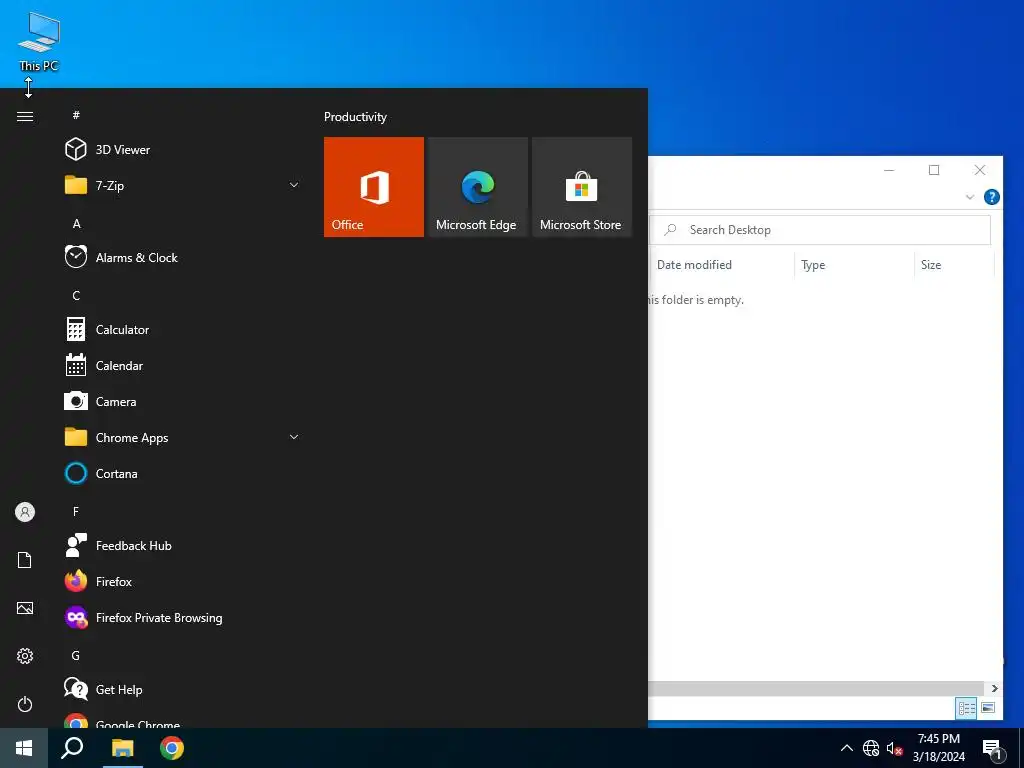The image size is (1024, 768).
Task: Open the Chrome Apps folder entry
Action: (183, 438)
